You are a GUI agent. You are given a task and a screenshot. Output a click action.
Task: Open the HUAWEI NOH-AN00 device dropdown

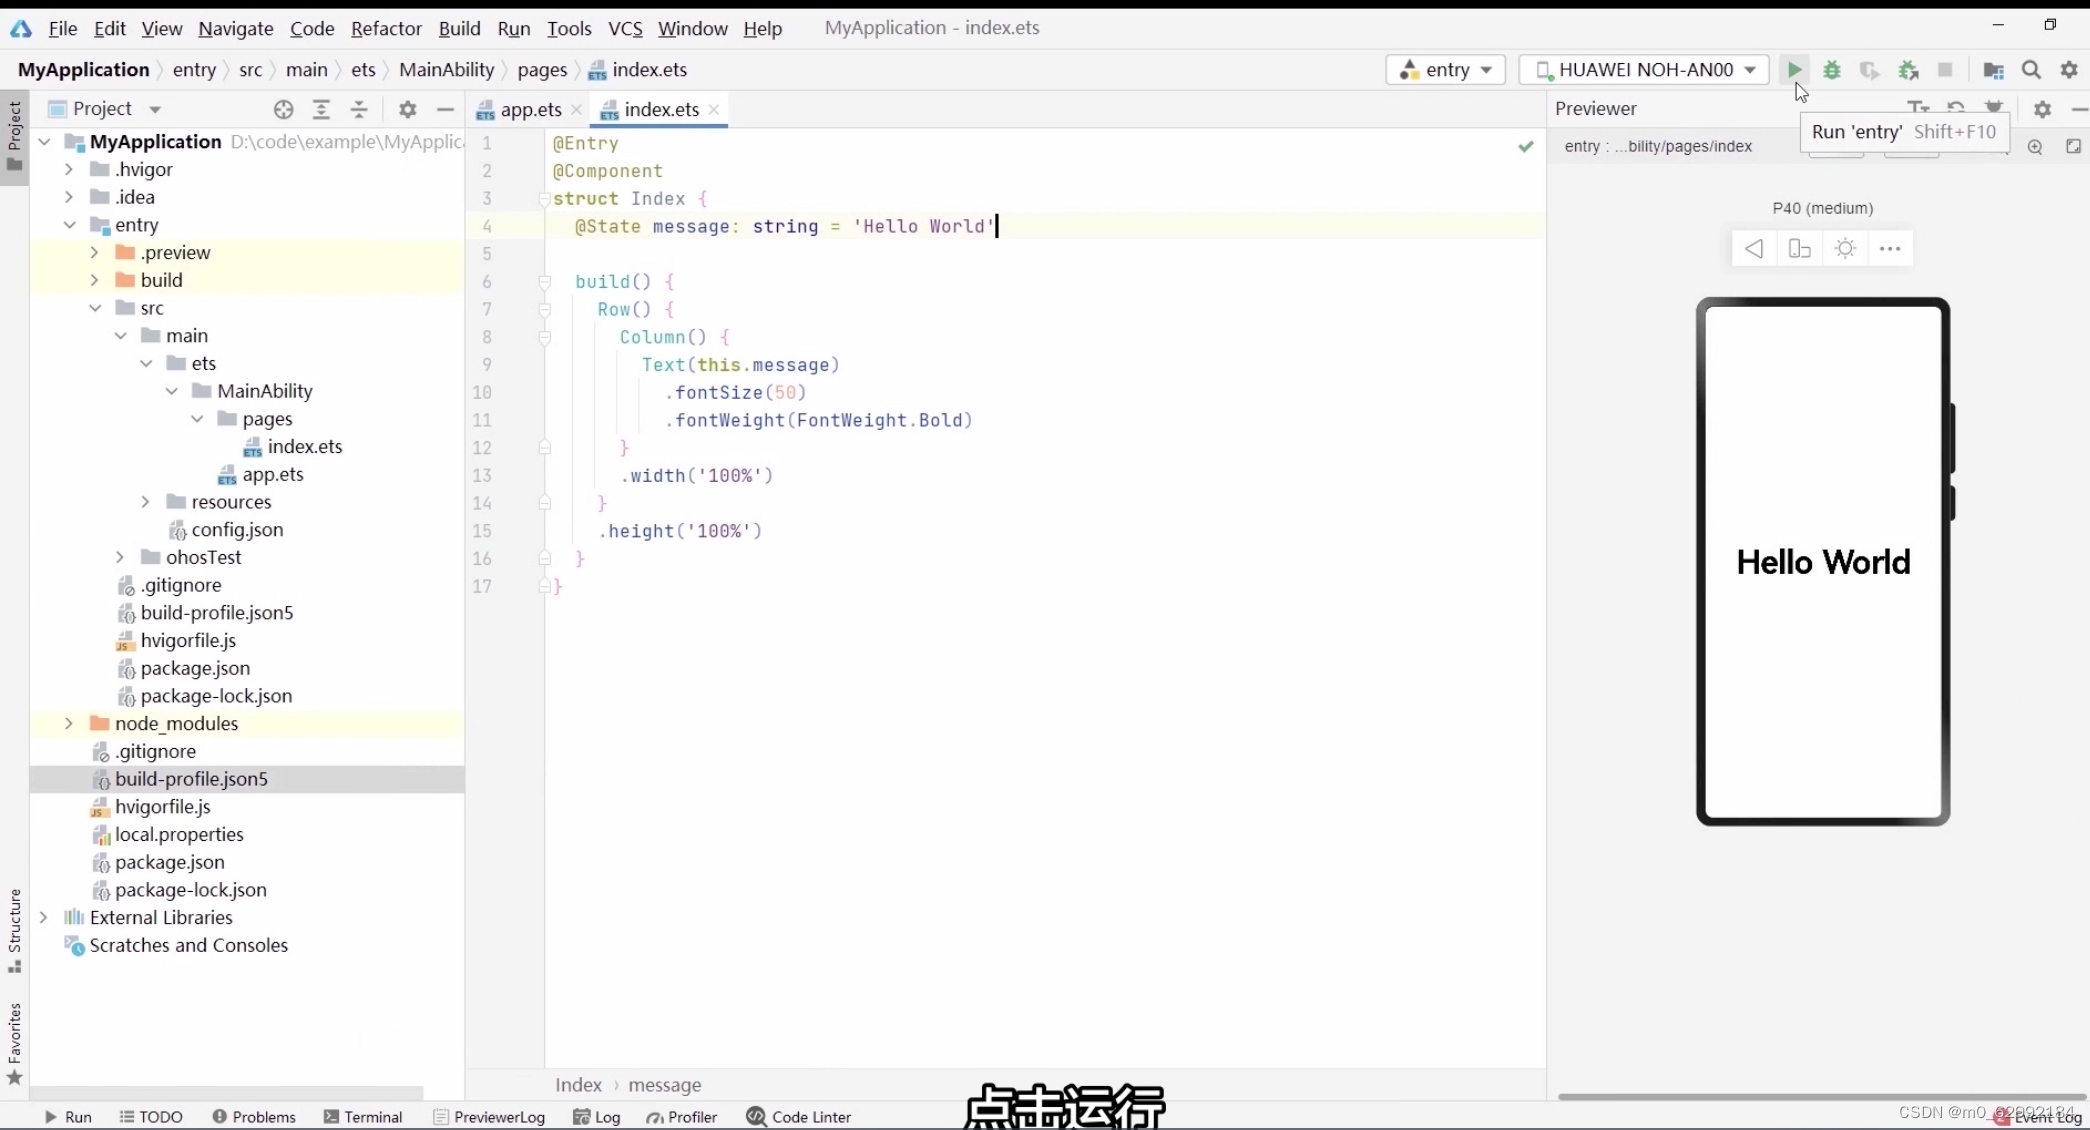coord(1644,70)
